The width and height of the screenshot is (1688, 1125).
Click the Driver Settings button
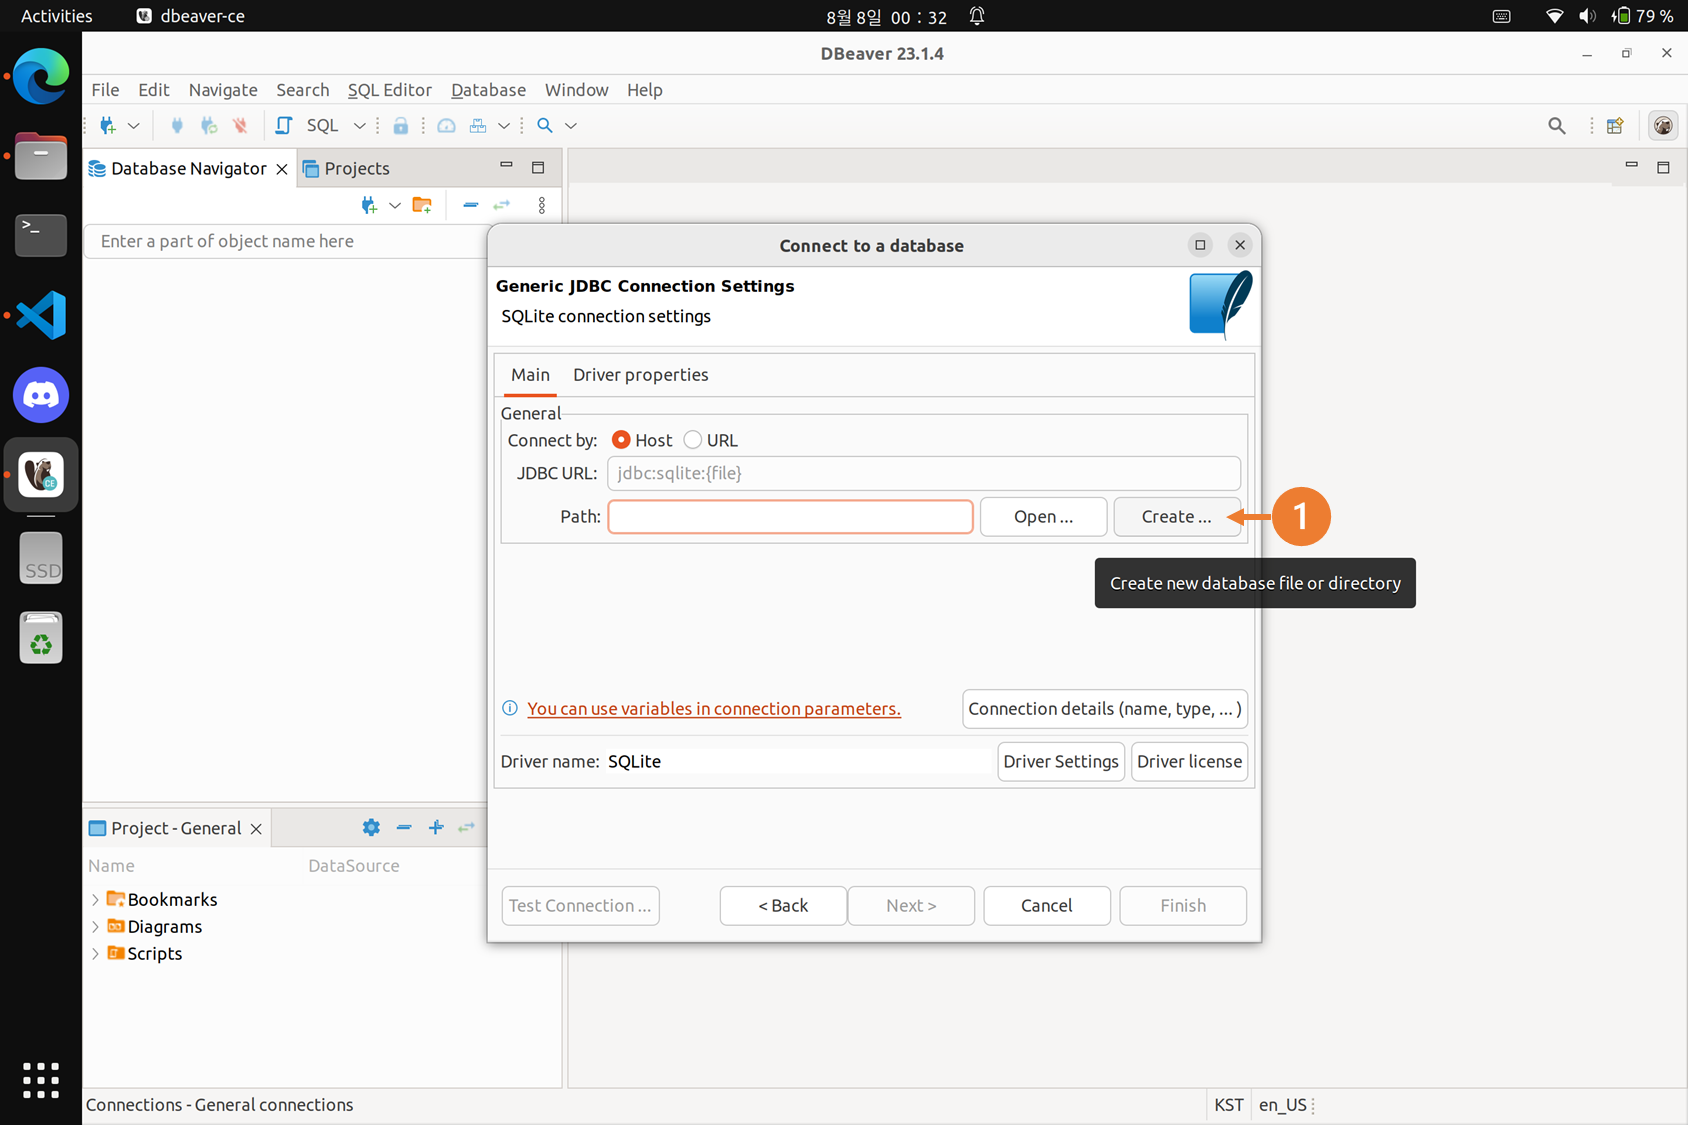pyautogui.click(x=1061, y=762)
